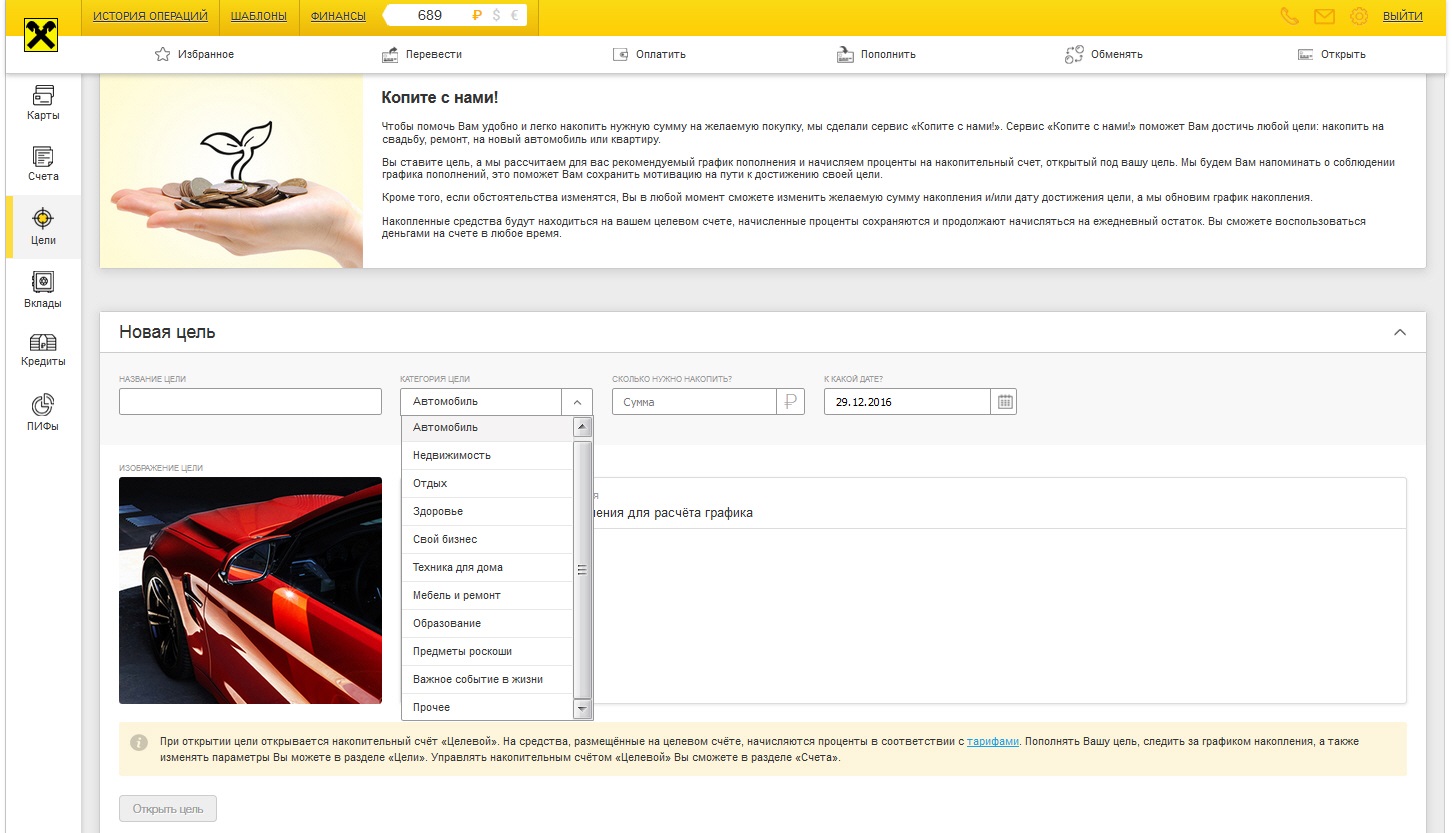The width and height of the screenshot is (1452, 833).
Task: Click the Raiffeisen bank logo
Action: [41, 35]
